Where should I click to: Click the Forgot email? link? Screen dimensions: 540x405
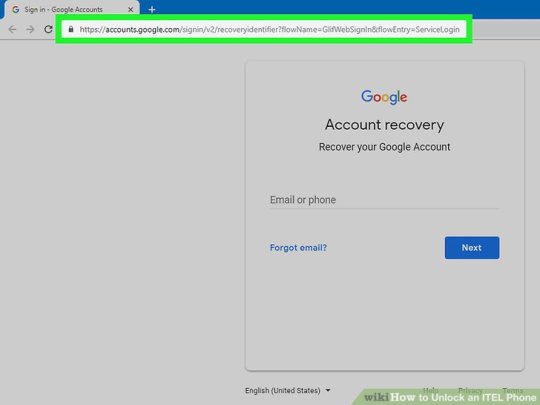[x=298, y=248]
